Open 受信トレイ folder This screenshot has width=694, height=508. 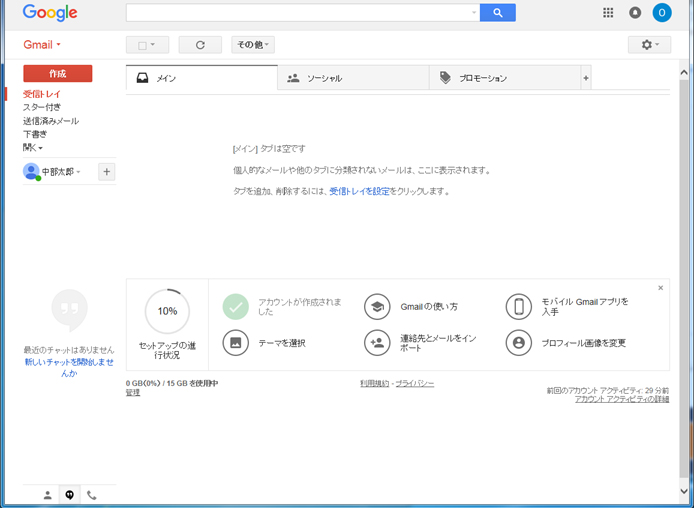pos(42,94)
